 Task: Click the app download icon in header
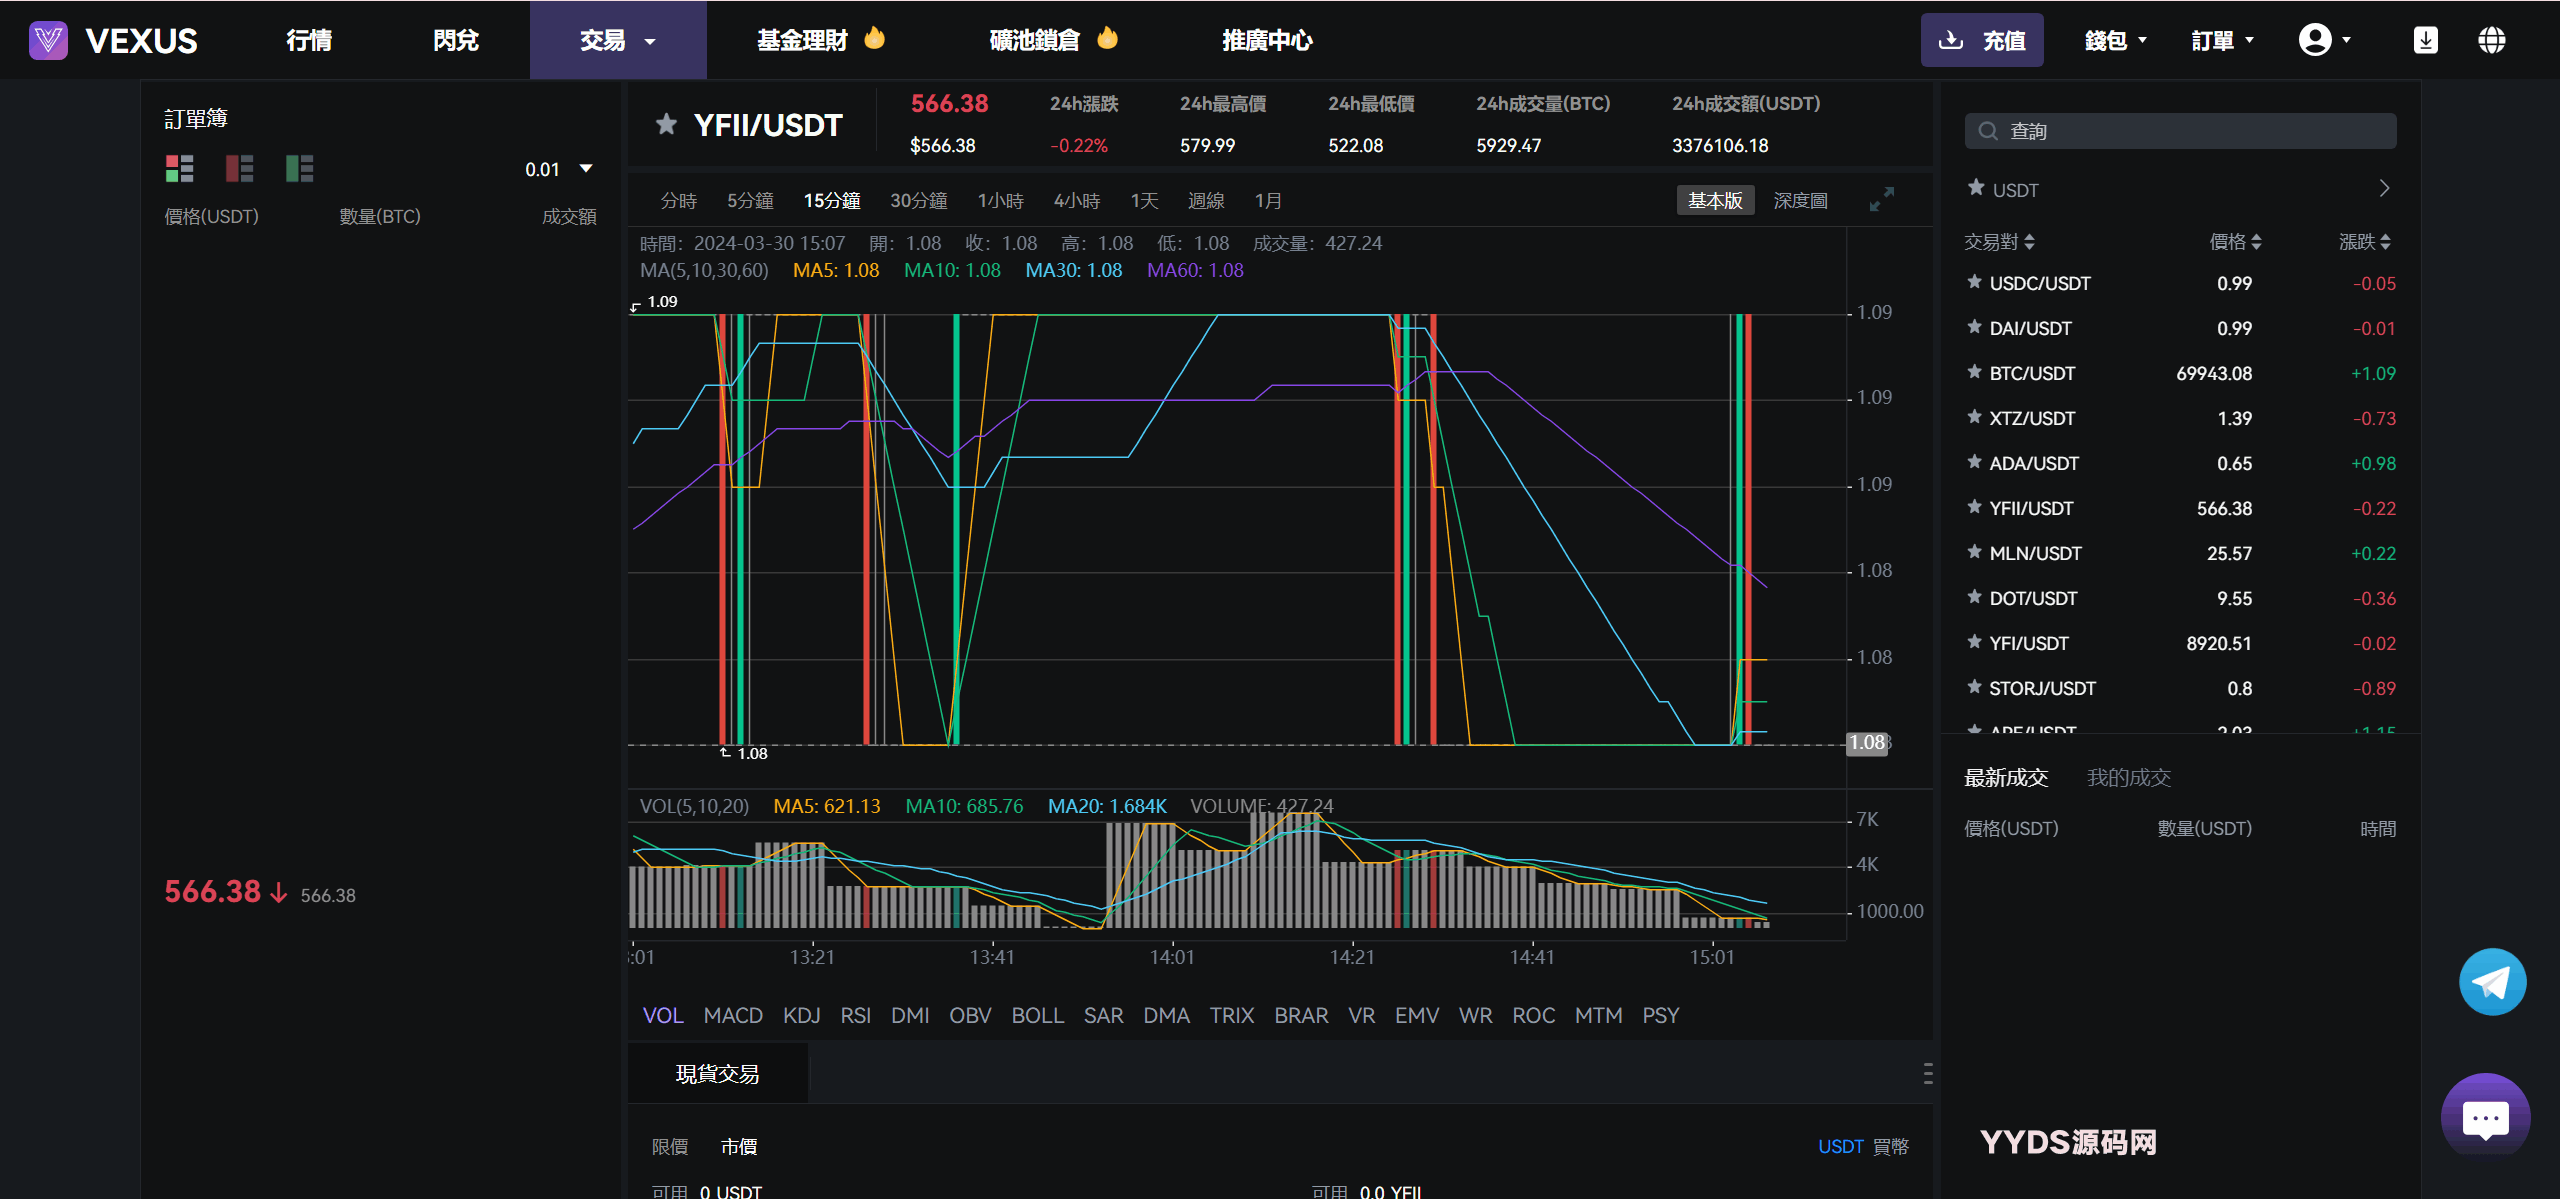tap(2425, 40)
